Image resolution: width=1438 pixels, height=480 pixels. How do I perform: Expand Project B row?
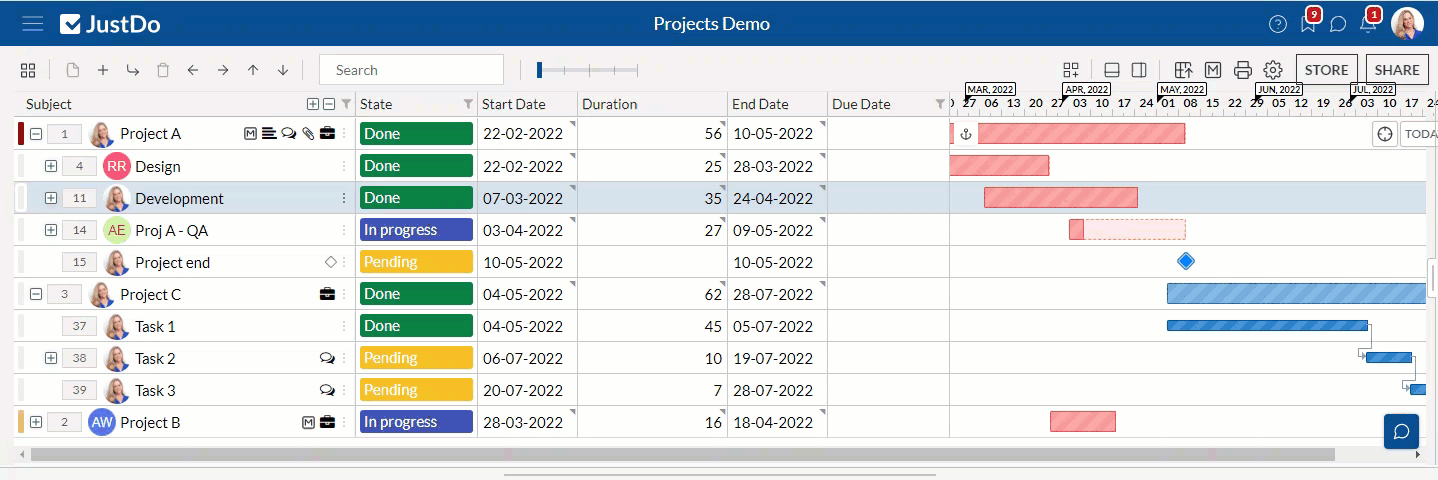coord(36,422)
